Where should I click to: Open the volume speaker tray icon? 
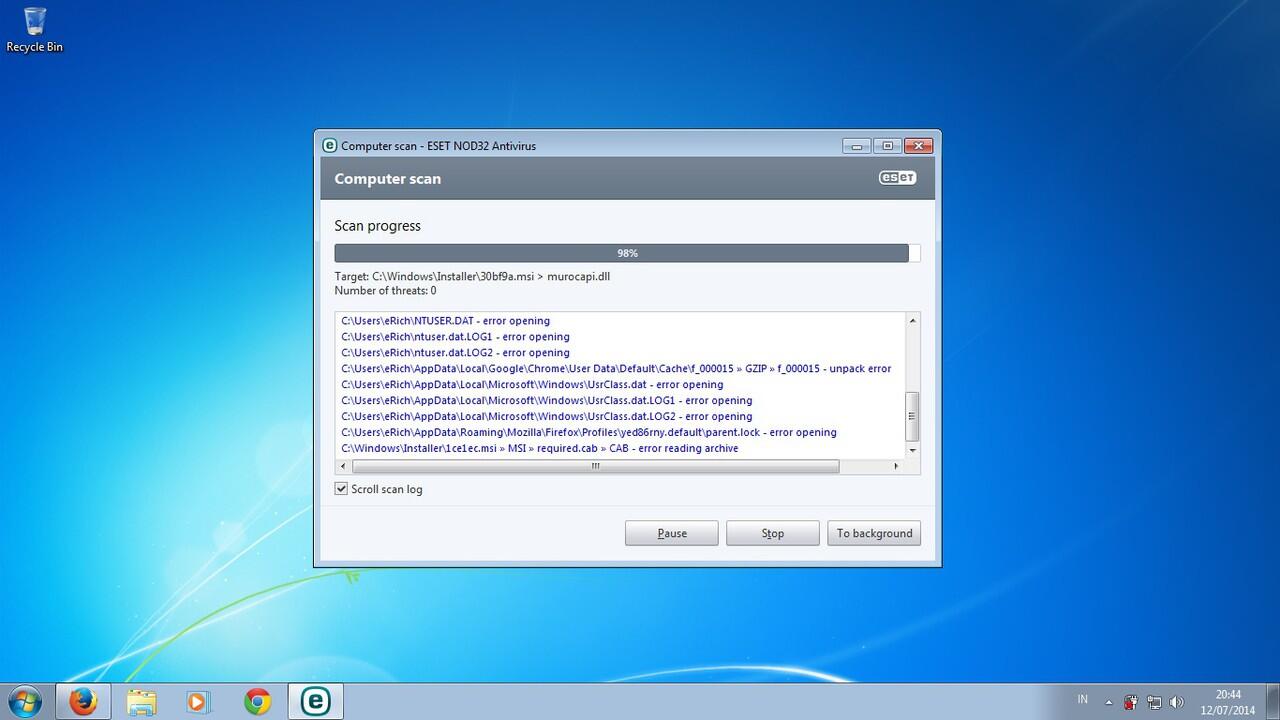coord(1176,702)
